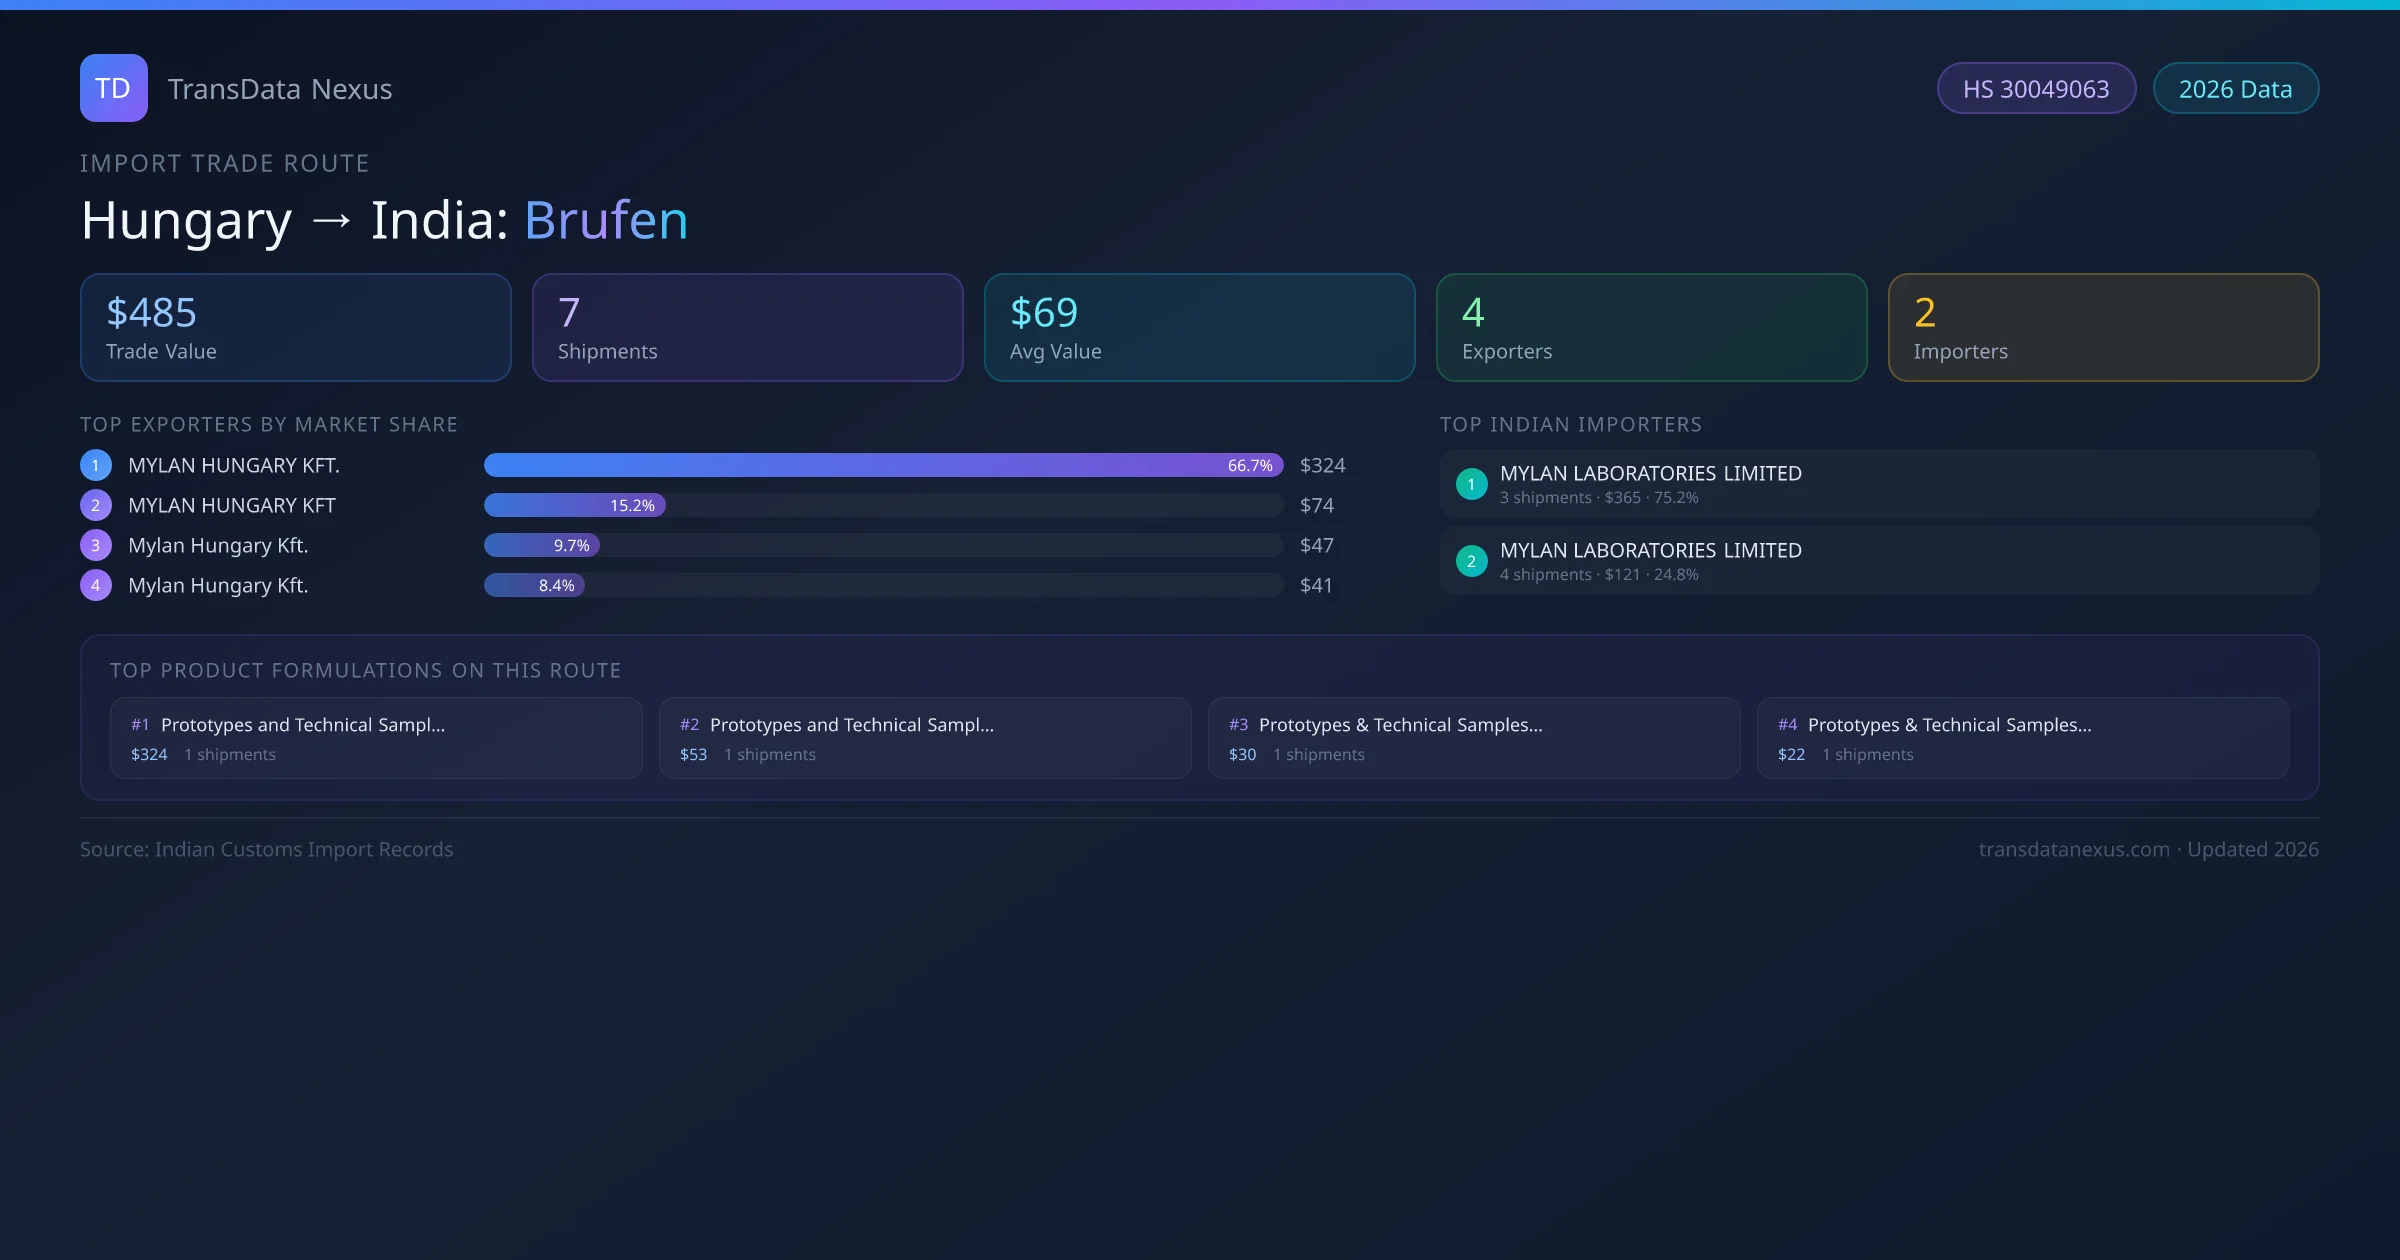The width and height of the screenshot is (2400, 1260).
Task: Click the TD logo icon
Action: [x=113, y=88]
